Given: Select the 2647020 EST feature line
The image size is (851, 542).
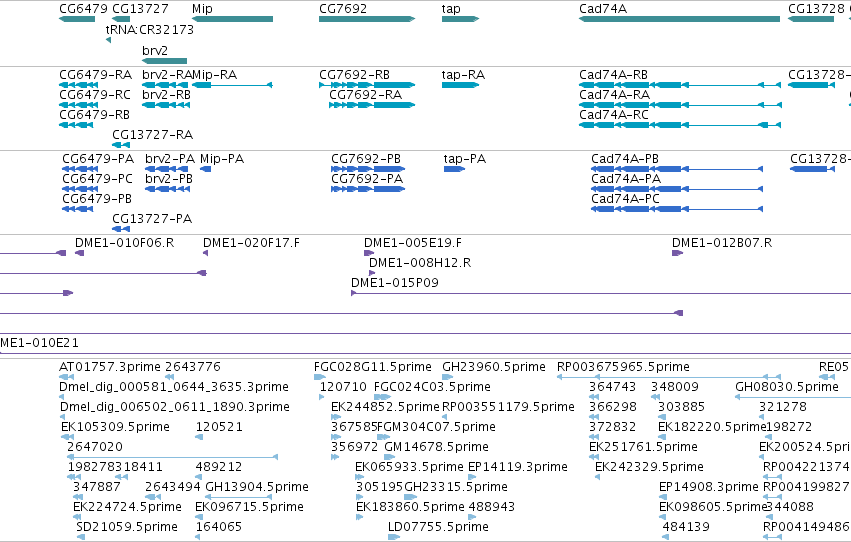Looking at the screenshot, I should point(173,457).
